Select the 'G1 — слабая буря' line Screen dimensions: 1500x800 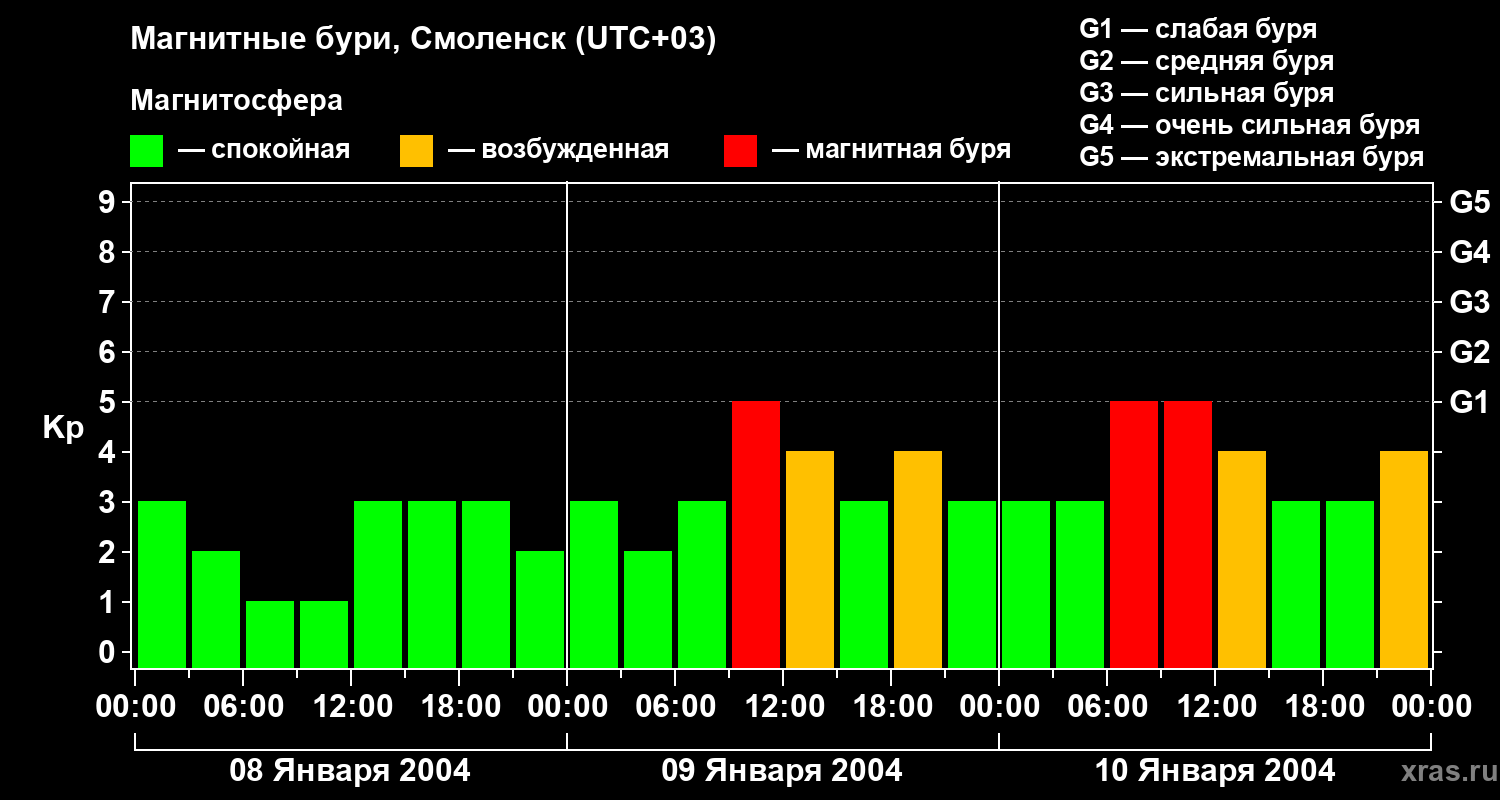(x=1198, y=29)
